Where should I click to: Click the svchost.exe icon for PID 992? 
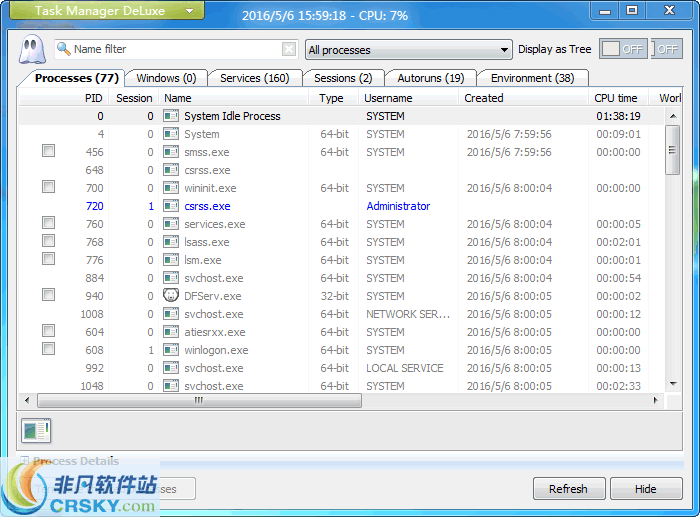tap(171, 368)
